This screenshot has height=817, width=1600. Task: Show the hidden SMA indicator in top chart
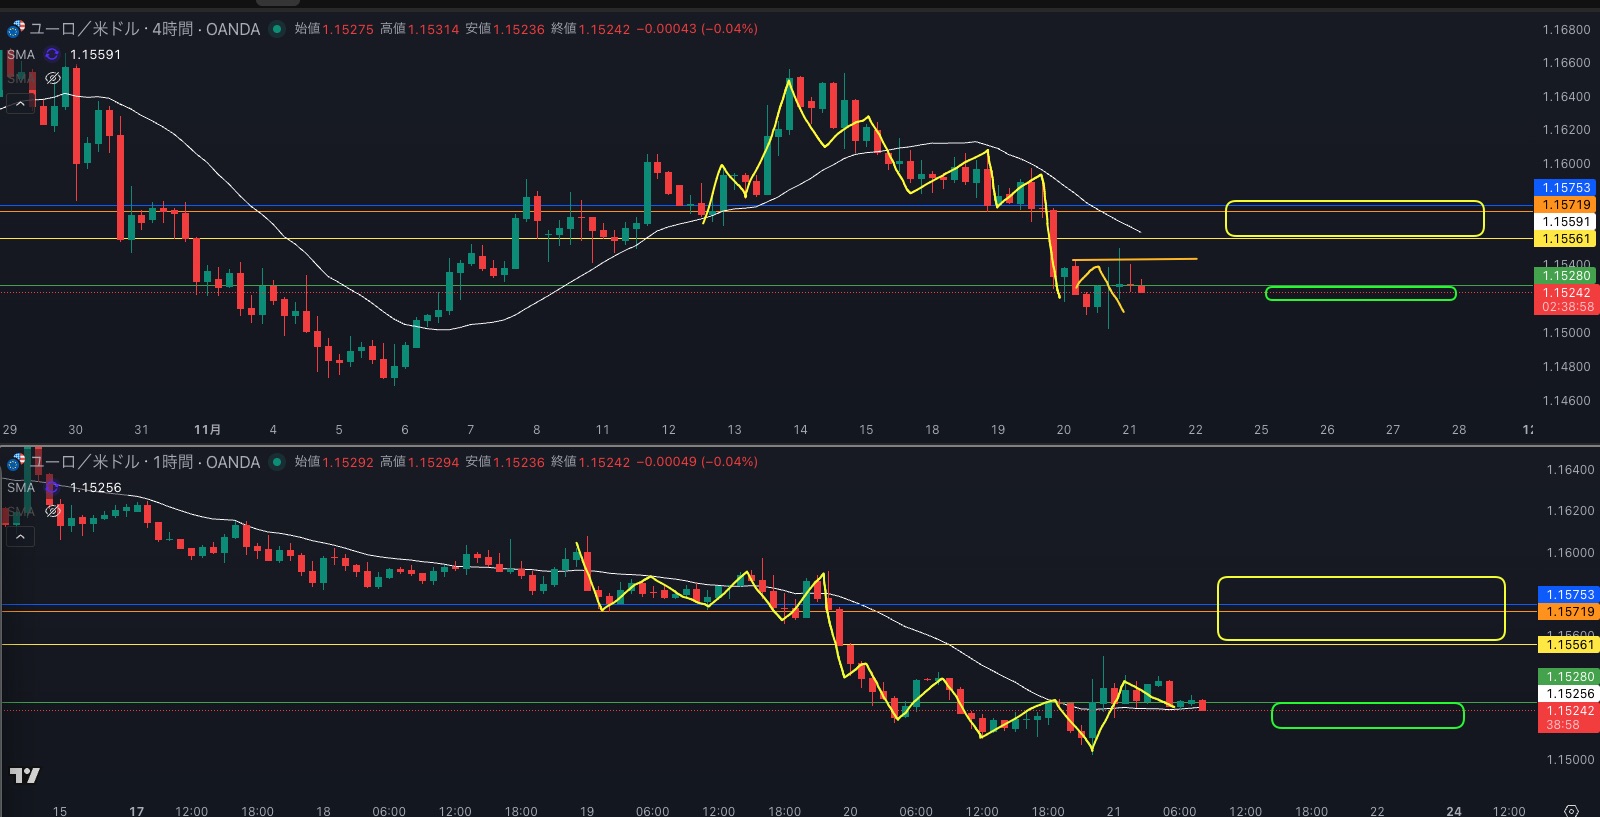point(53,78)
